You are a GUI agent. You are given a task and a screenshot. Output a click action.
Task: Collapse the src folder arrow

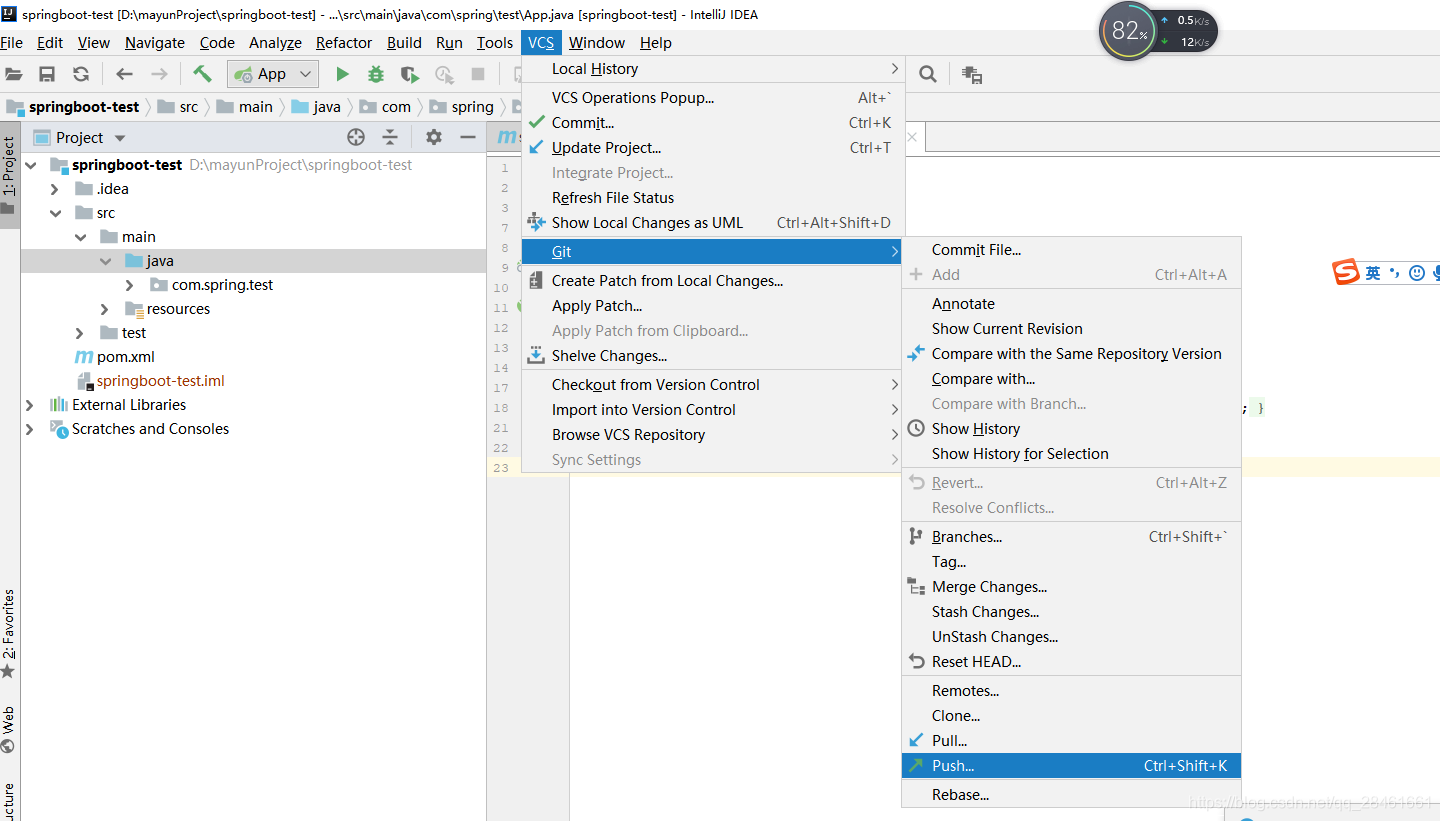[56, 213]
